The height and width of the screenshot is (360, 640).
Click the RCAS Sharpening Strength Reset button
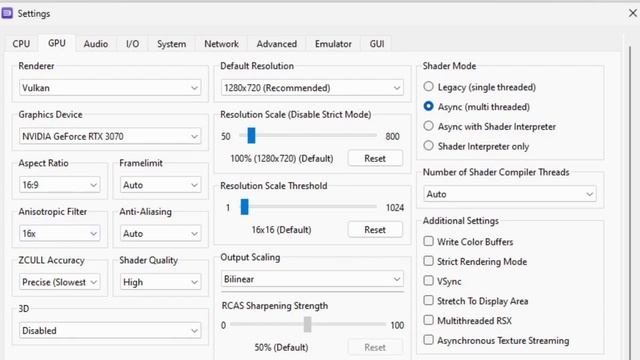(375, 347)
